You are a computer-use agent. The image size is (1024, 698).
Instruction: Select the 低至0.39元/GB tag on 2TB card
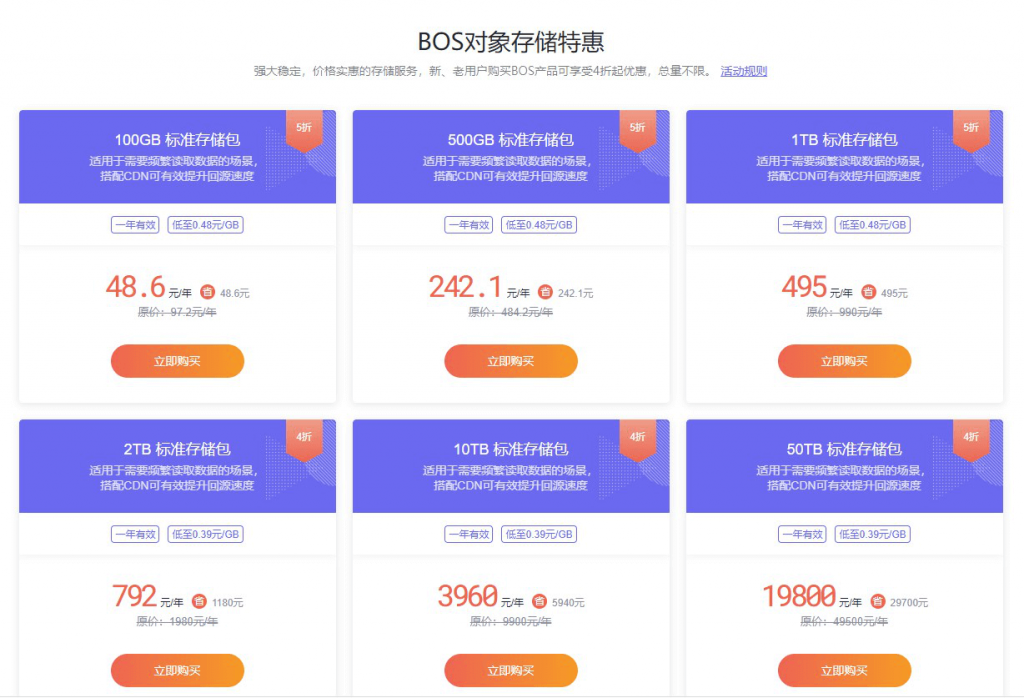(204, 534)
